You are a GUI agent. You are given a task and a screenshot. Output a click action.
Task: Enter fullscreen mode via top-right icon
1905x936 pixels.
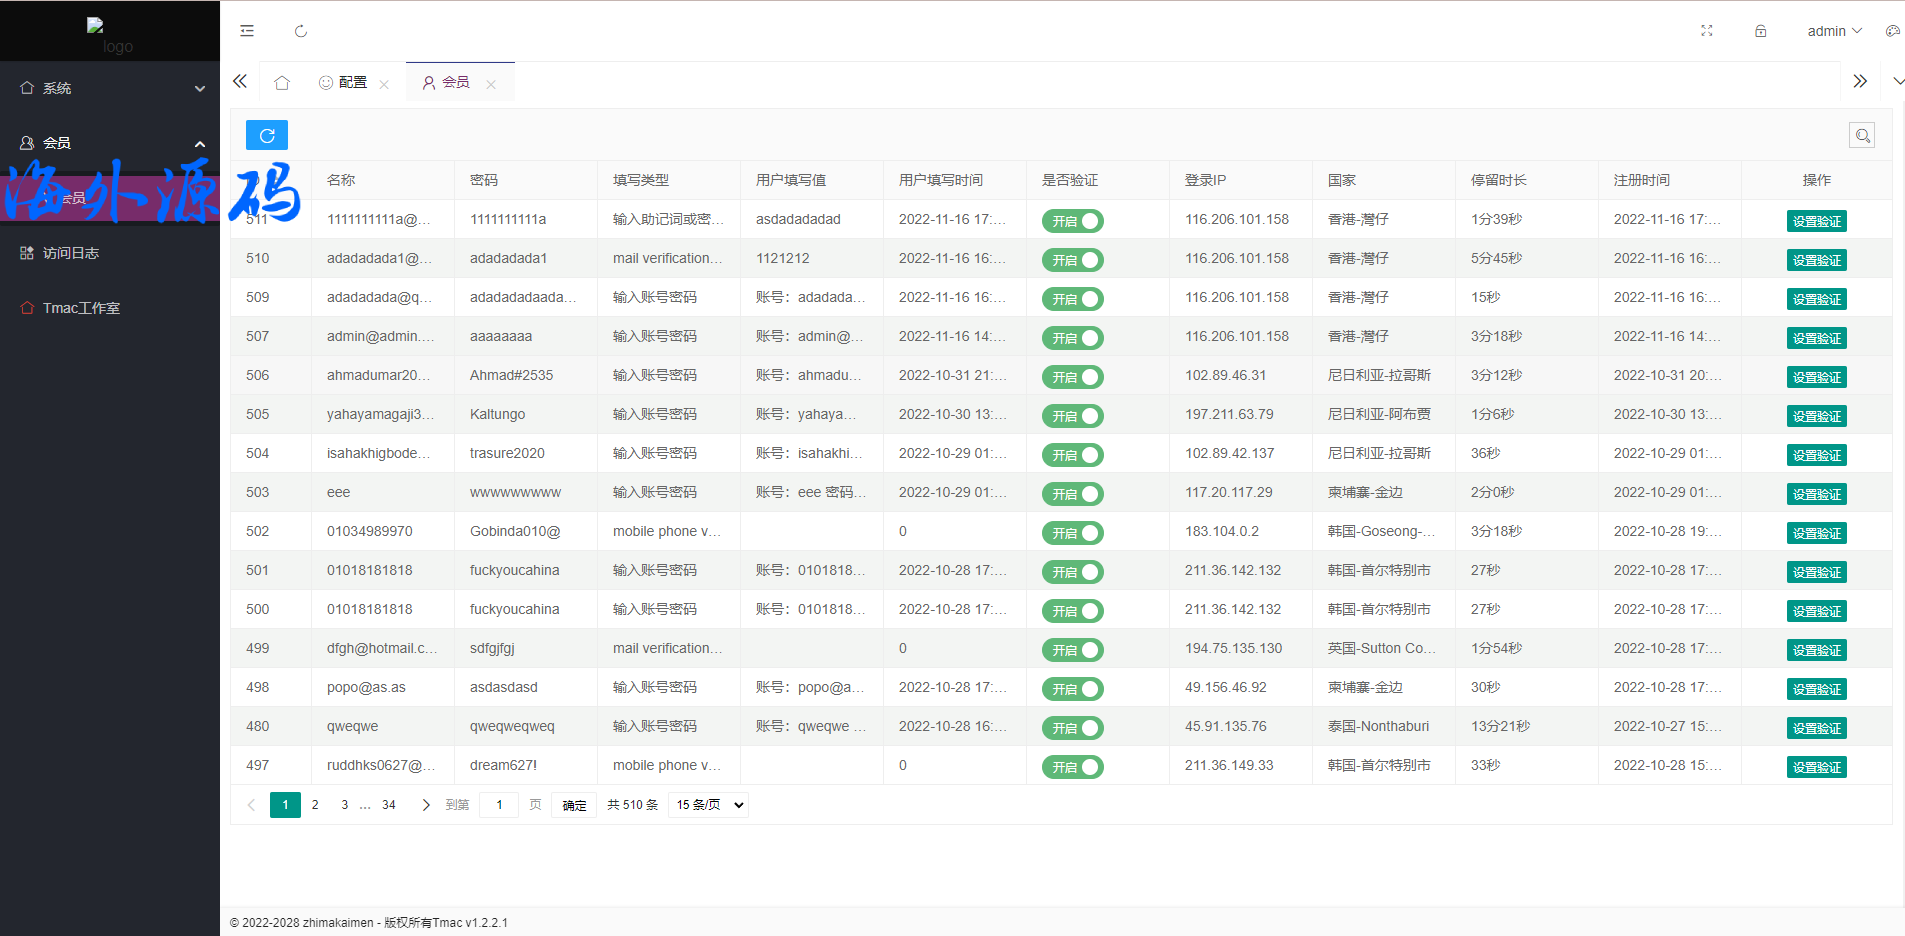click(x=1707, y=31)
